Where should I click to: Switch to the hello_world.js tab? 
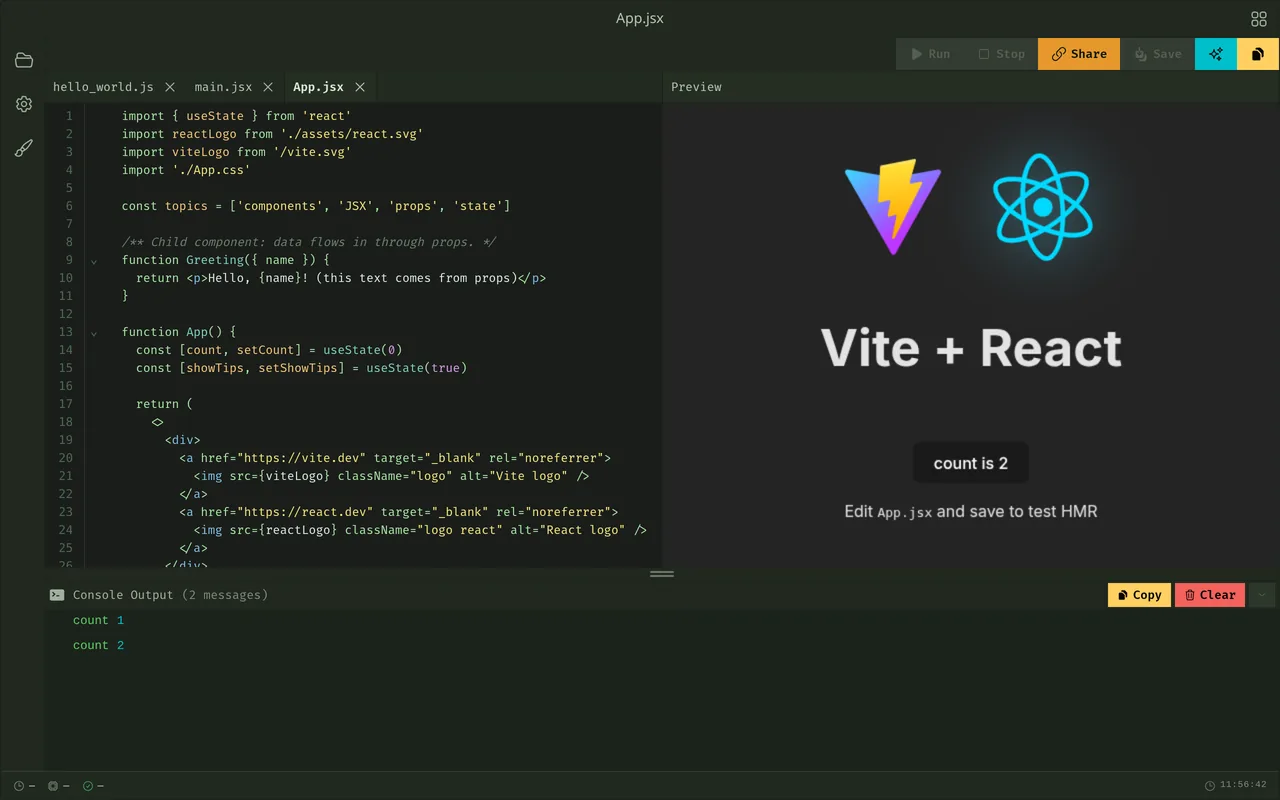click(103, 87)
